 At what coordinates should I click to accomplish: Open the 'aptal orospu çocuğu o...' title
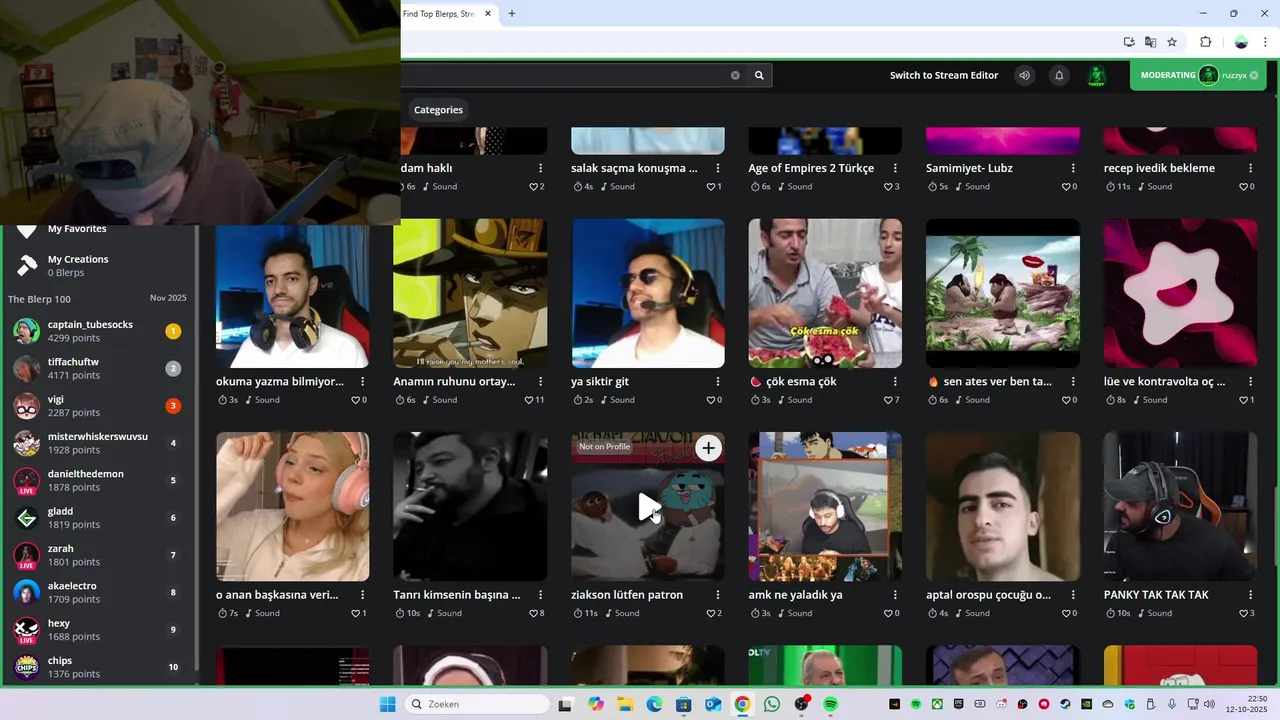click(x=988, y=594)
